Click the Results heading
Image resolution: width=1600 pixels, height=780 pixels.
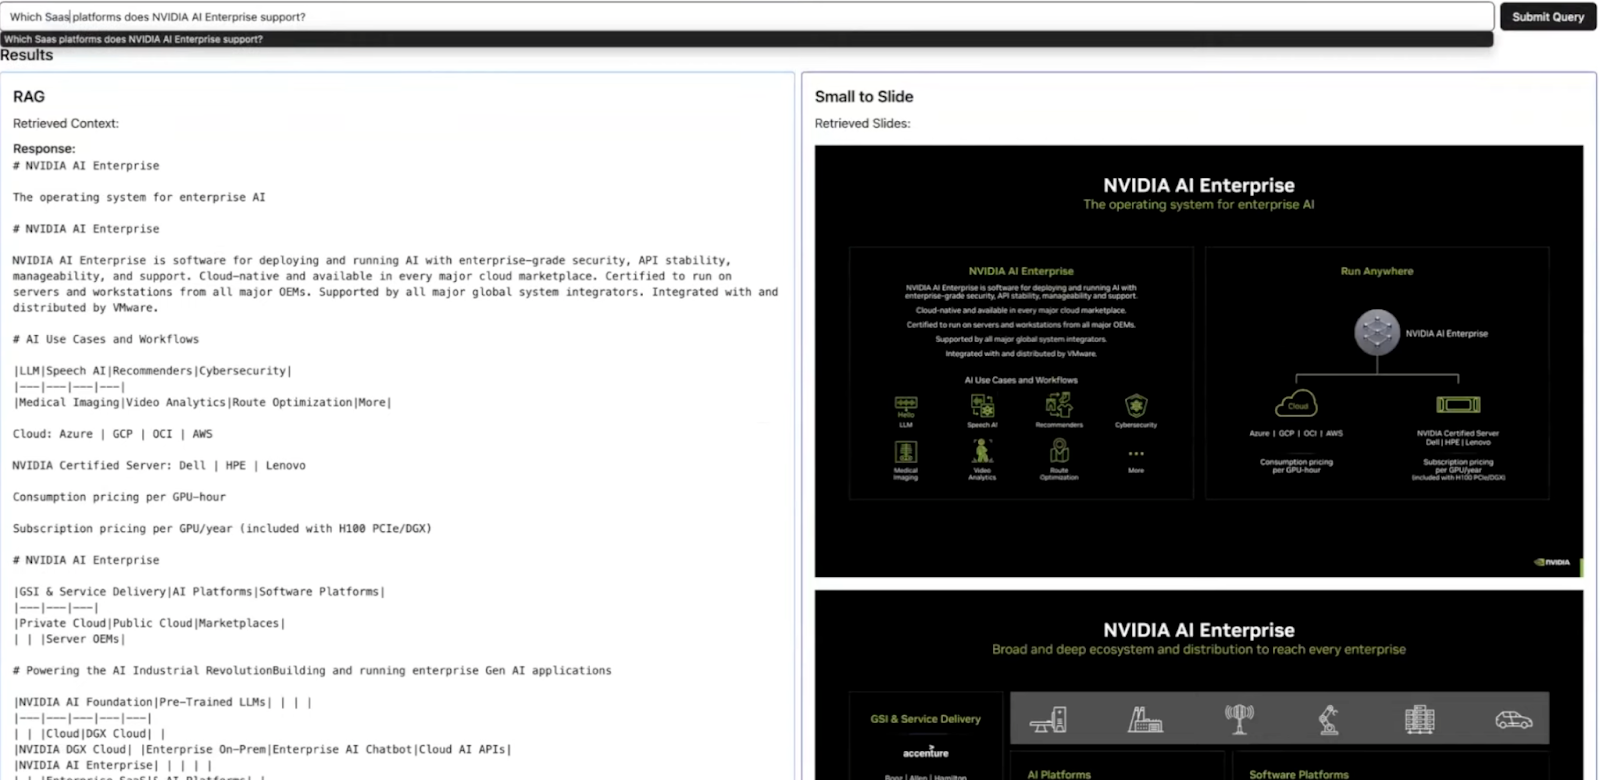pos(27,56)
